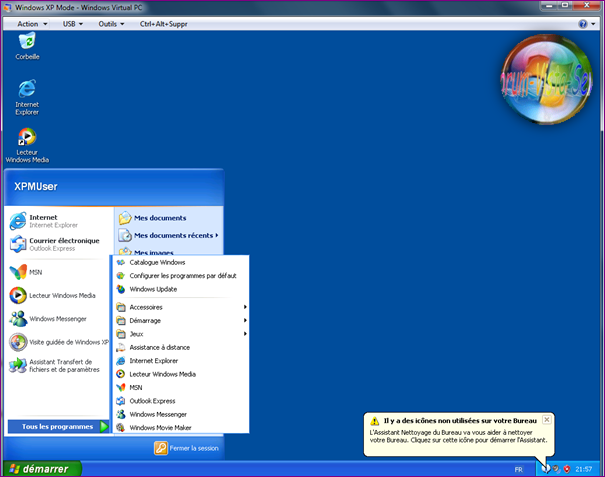
Task: Click the démarrer Start button
Action: [42, 469]
